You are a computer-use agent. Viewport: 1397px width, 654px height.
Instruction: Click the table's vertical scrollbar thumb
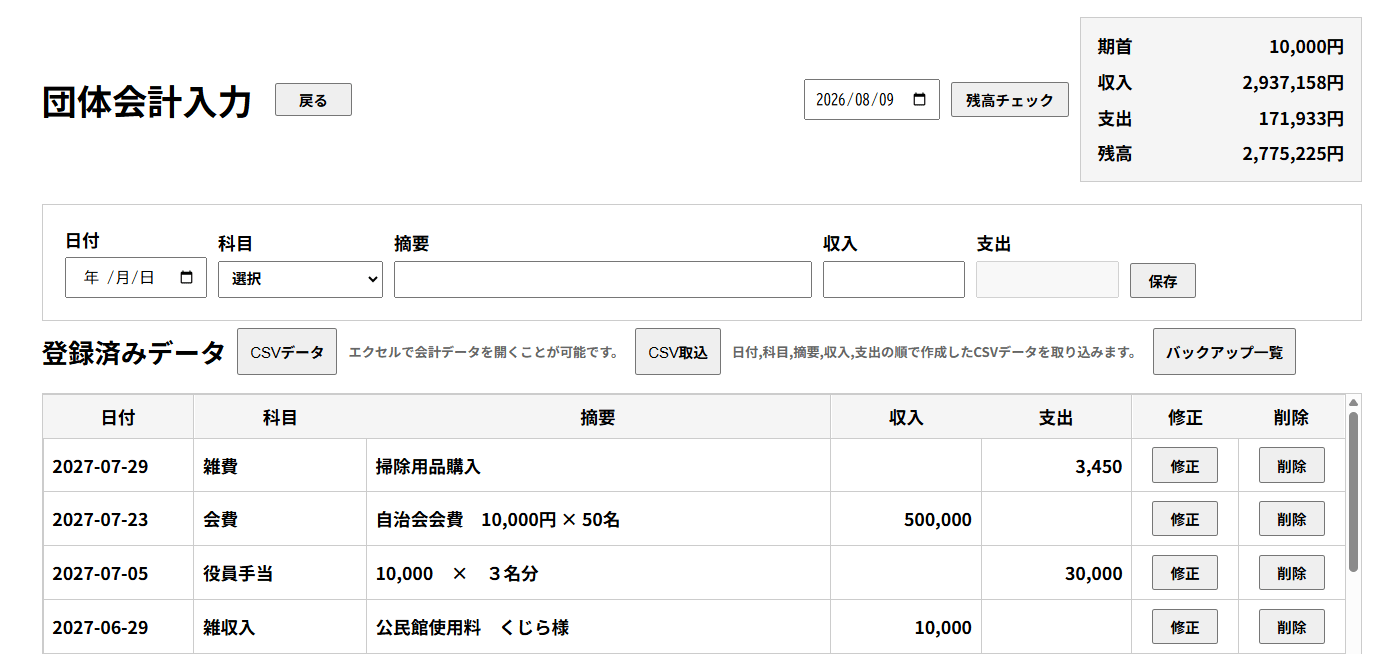coord(1353,492)
